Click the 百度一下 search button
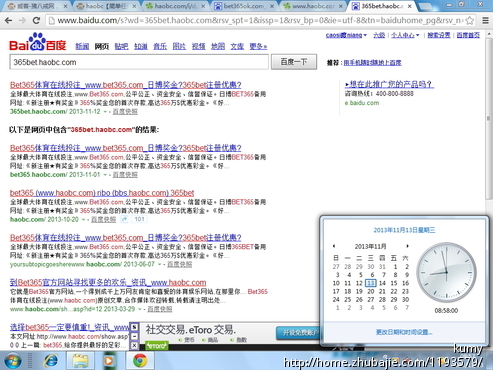 click(x=294, y=62)
